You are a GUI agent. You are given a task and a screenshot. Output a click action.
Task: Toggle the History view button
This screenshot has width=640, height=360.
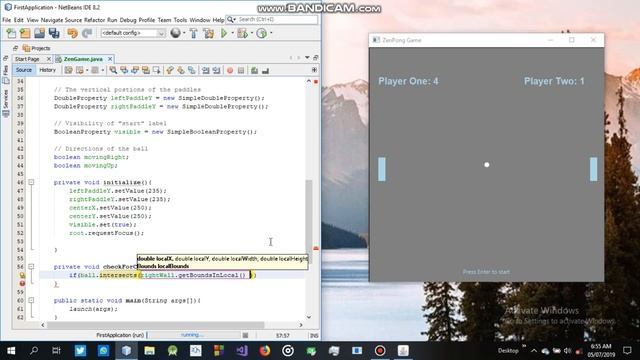pos(47,70)
